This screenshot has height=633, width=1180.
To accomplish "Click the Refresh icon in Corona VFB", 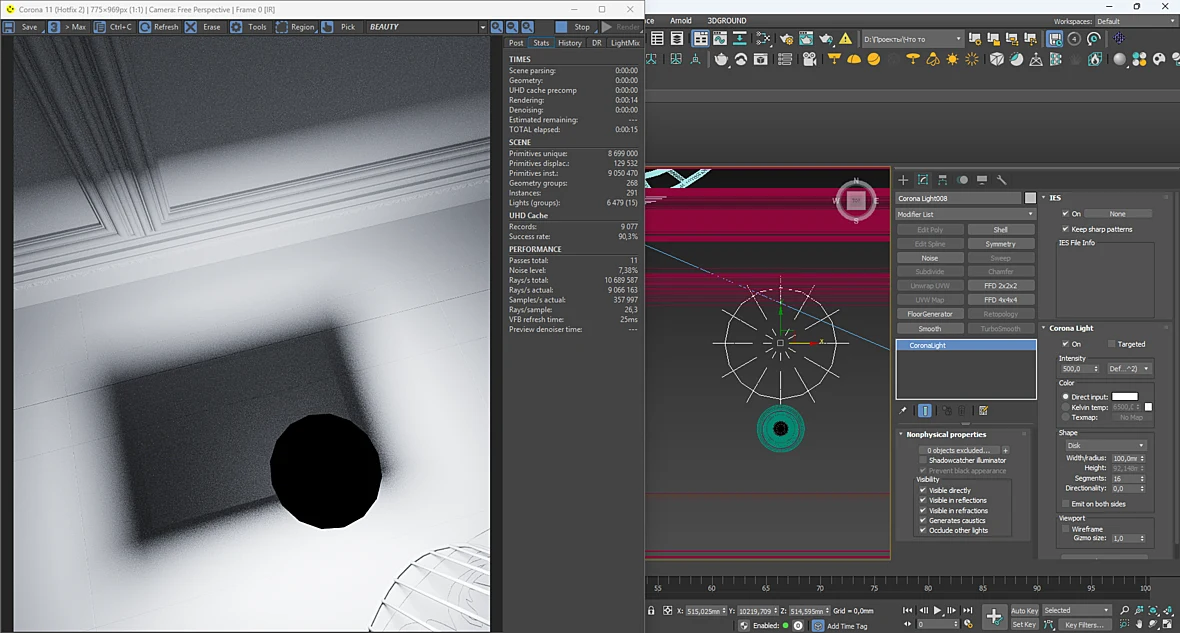I will tap(146, 26).
